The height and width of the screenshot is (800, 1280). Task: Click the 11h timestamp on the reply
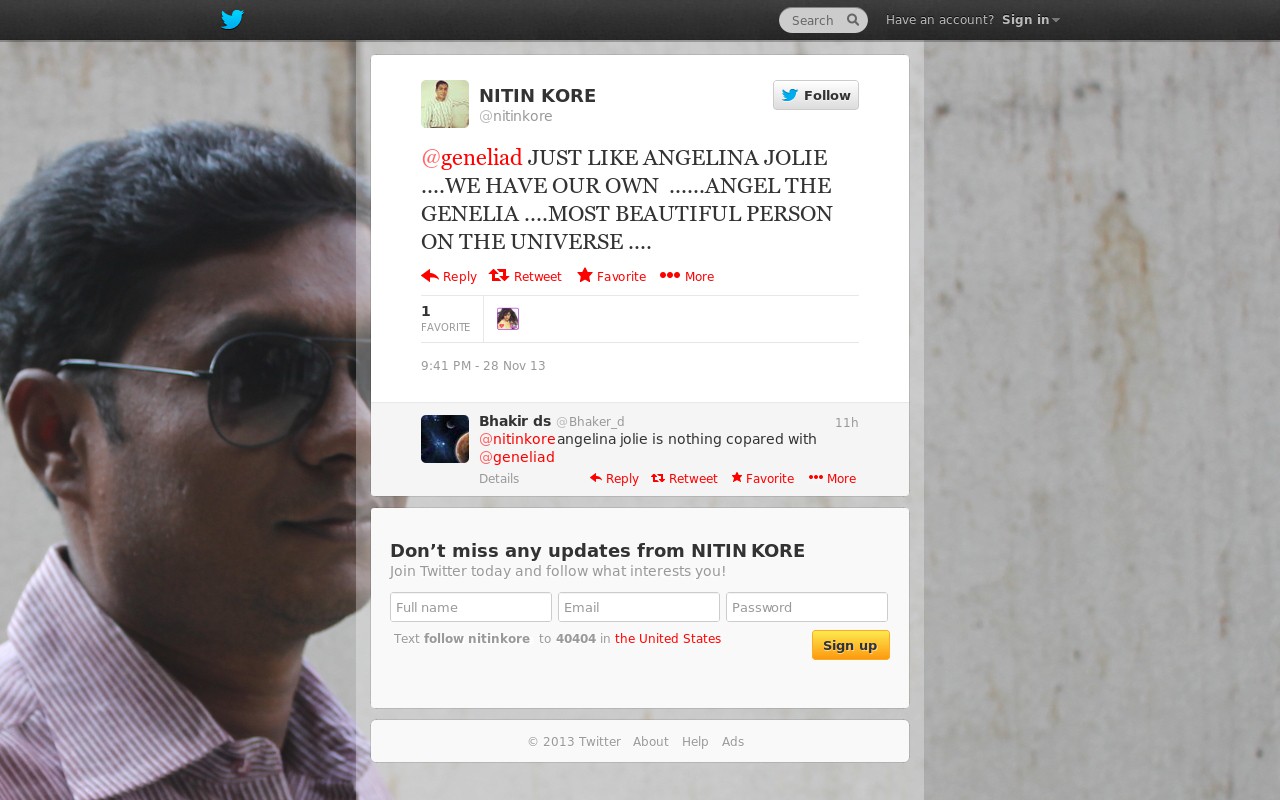tap(846, 423)
